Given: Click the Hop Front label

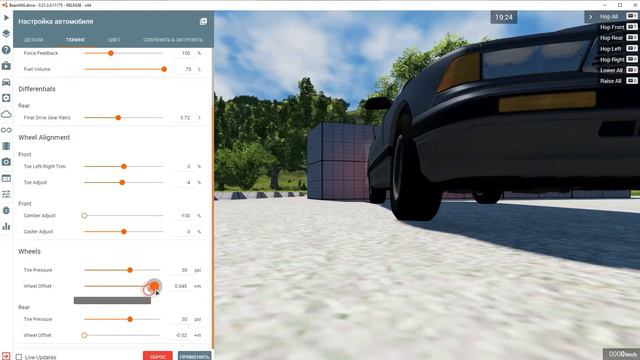Looking at the screenshot, I should tap(612, 27).
